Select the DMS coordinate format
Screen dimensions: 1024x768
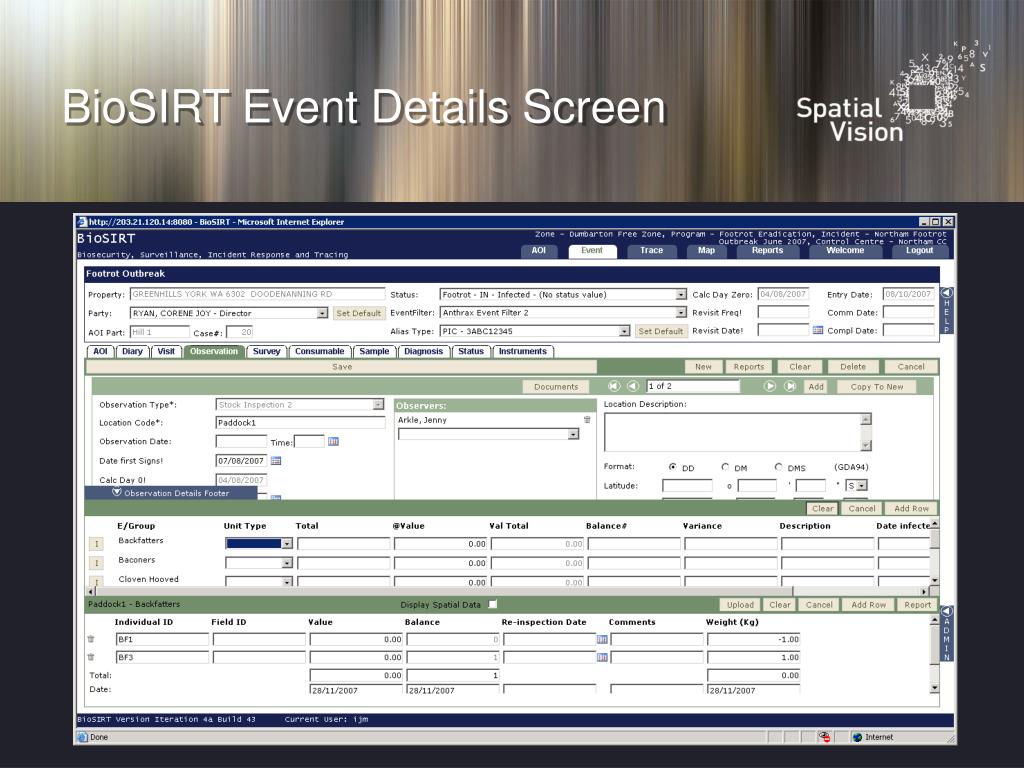(778, 467)
